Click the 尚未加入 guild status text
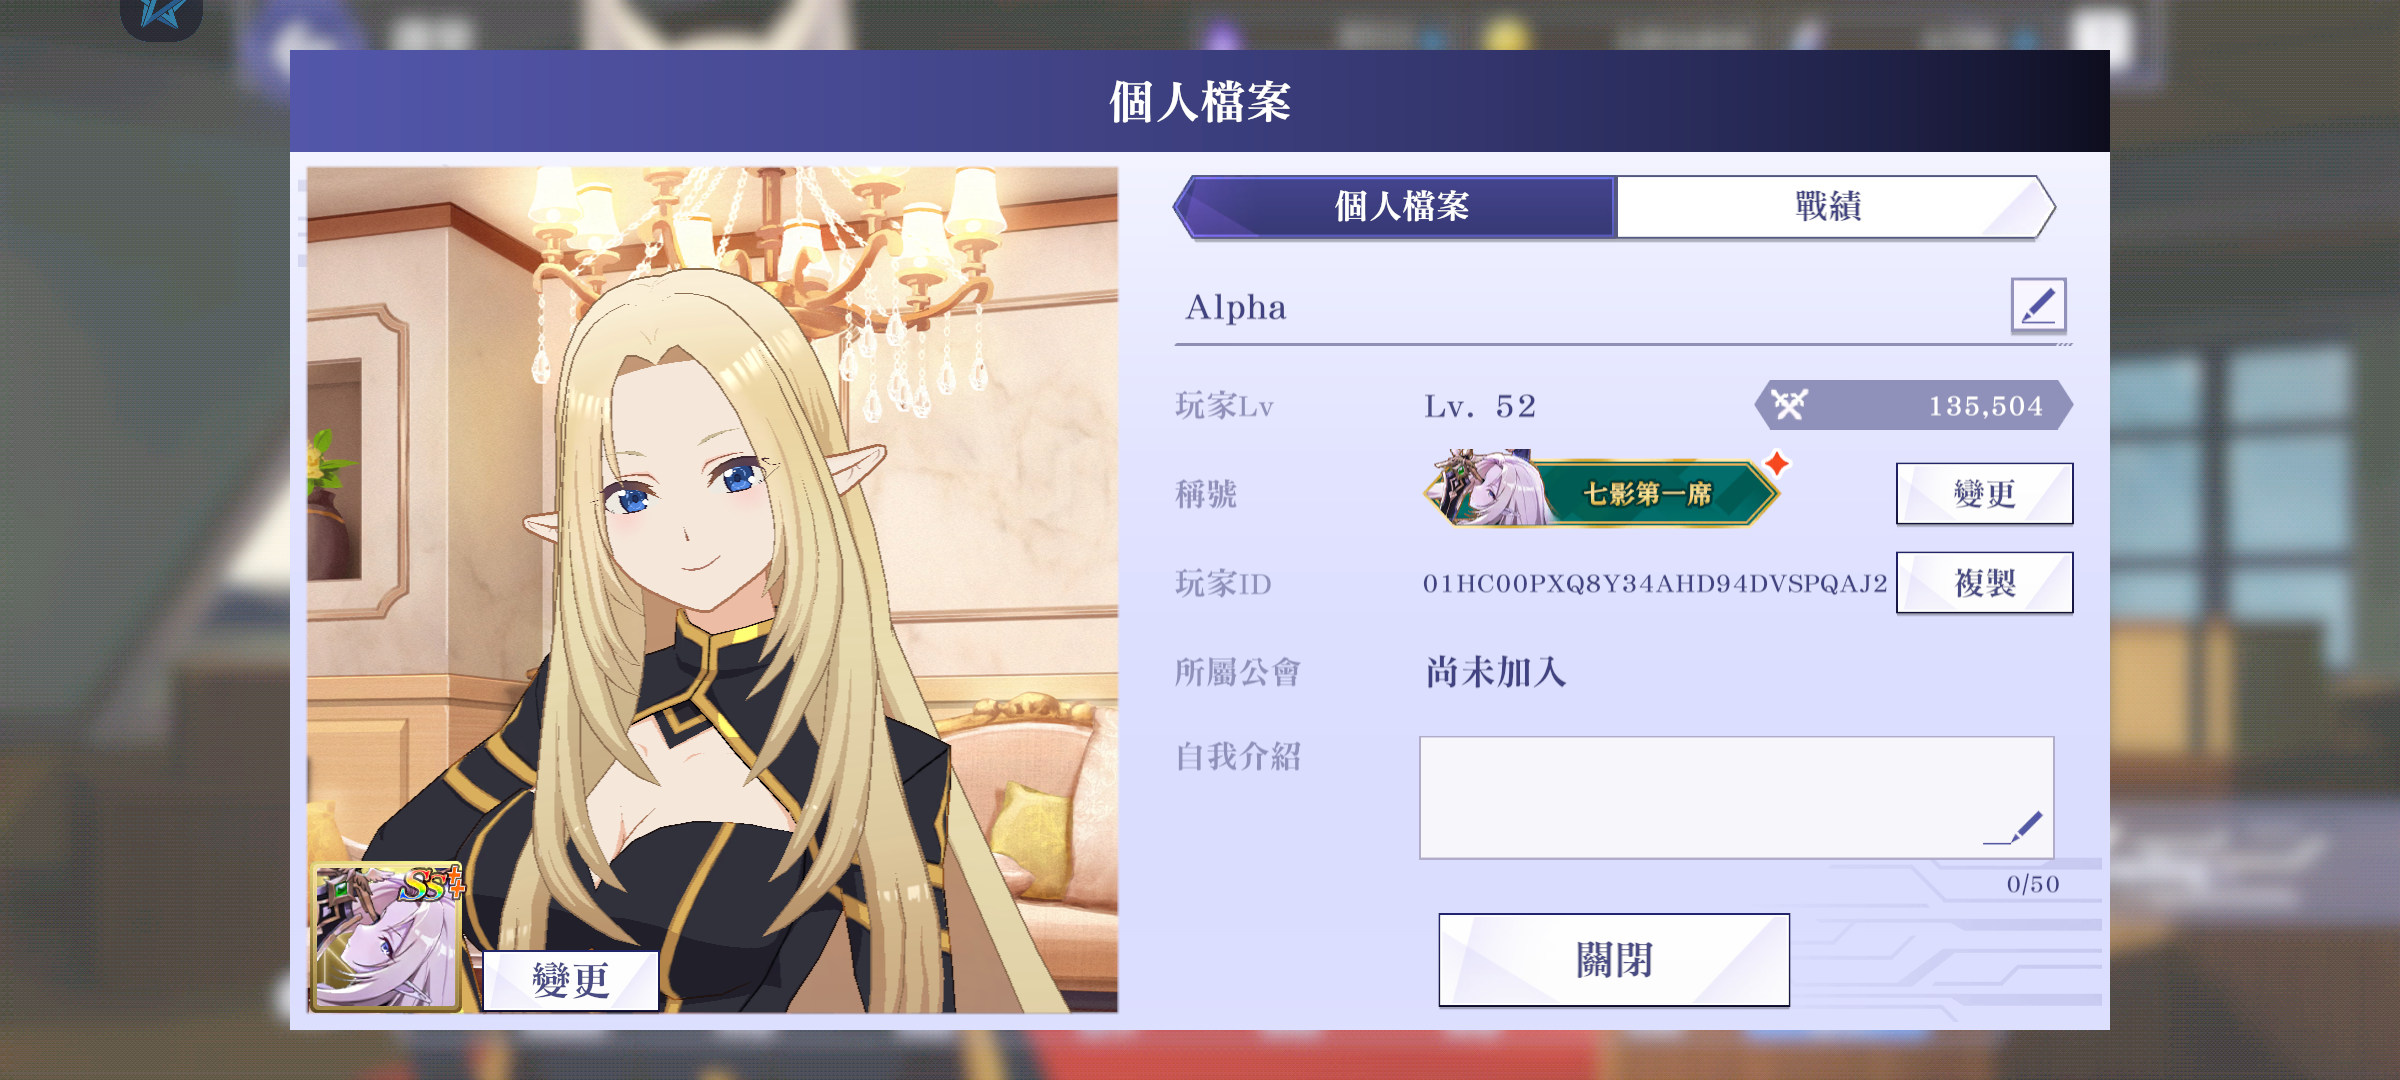Viewport: 2400px width, 1080px height. click(x=1496, y=672)
